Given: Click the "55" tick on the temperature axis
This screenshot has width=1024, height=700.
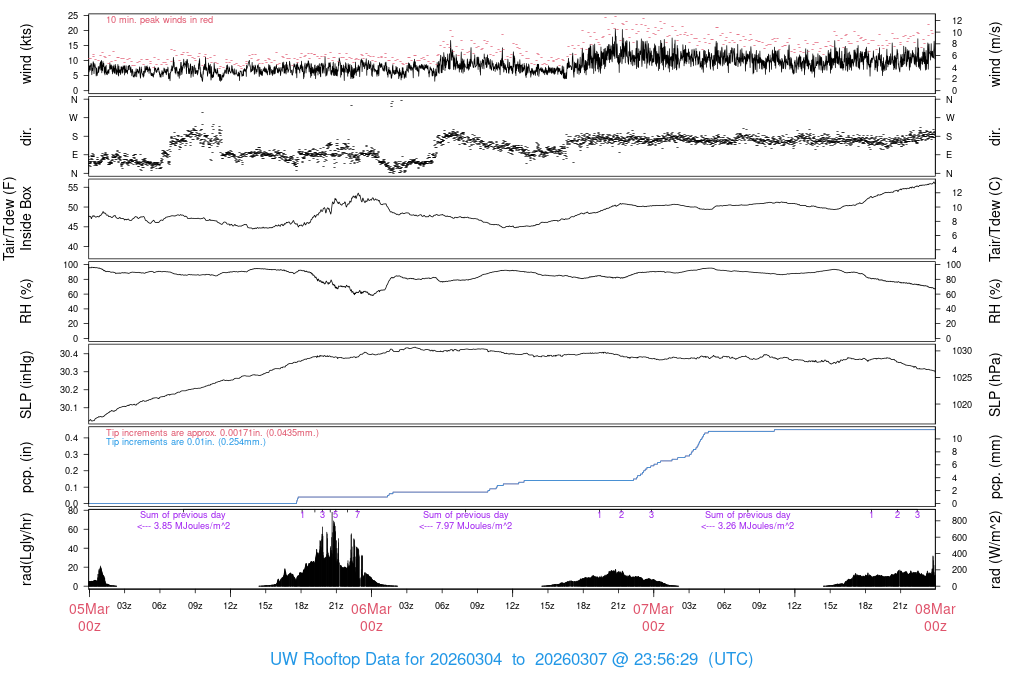Looking at the screenshot, I should click(73, 188).
